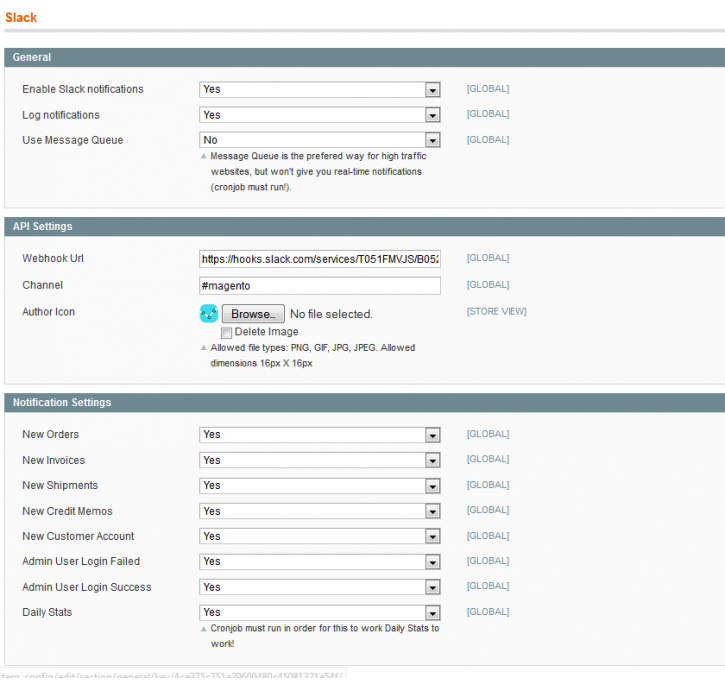The width and height of the screenshot is (725, 680).
Task: Open the New Invoices dropdown
Action: click(319, 460)
